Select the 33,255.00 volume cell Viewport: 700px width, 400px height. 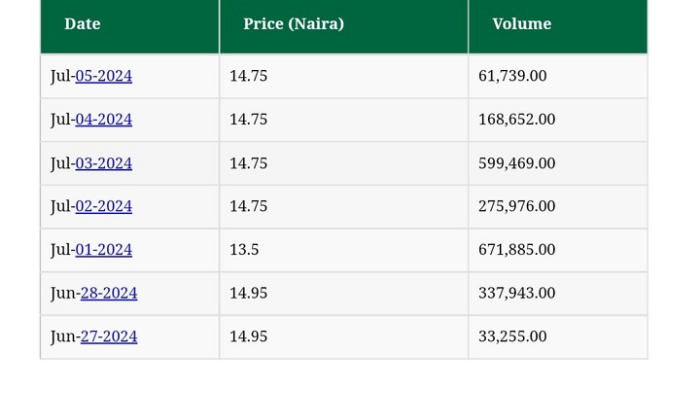tap(512, 337)
